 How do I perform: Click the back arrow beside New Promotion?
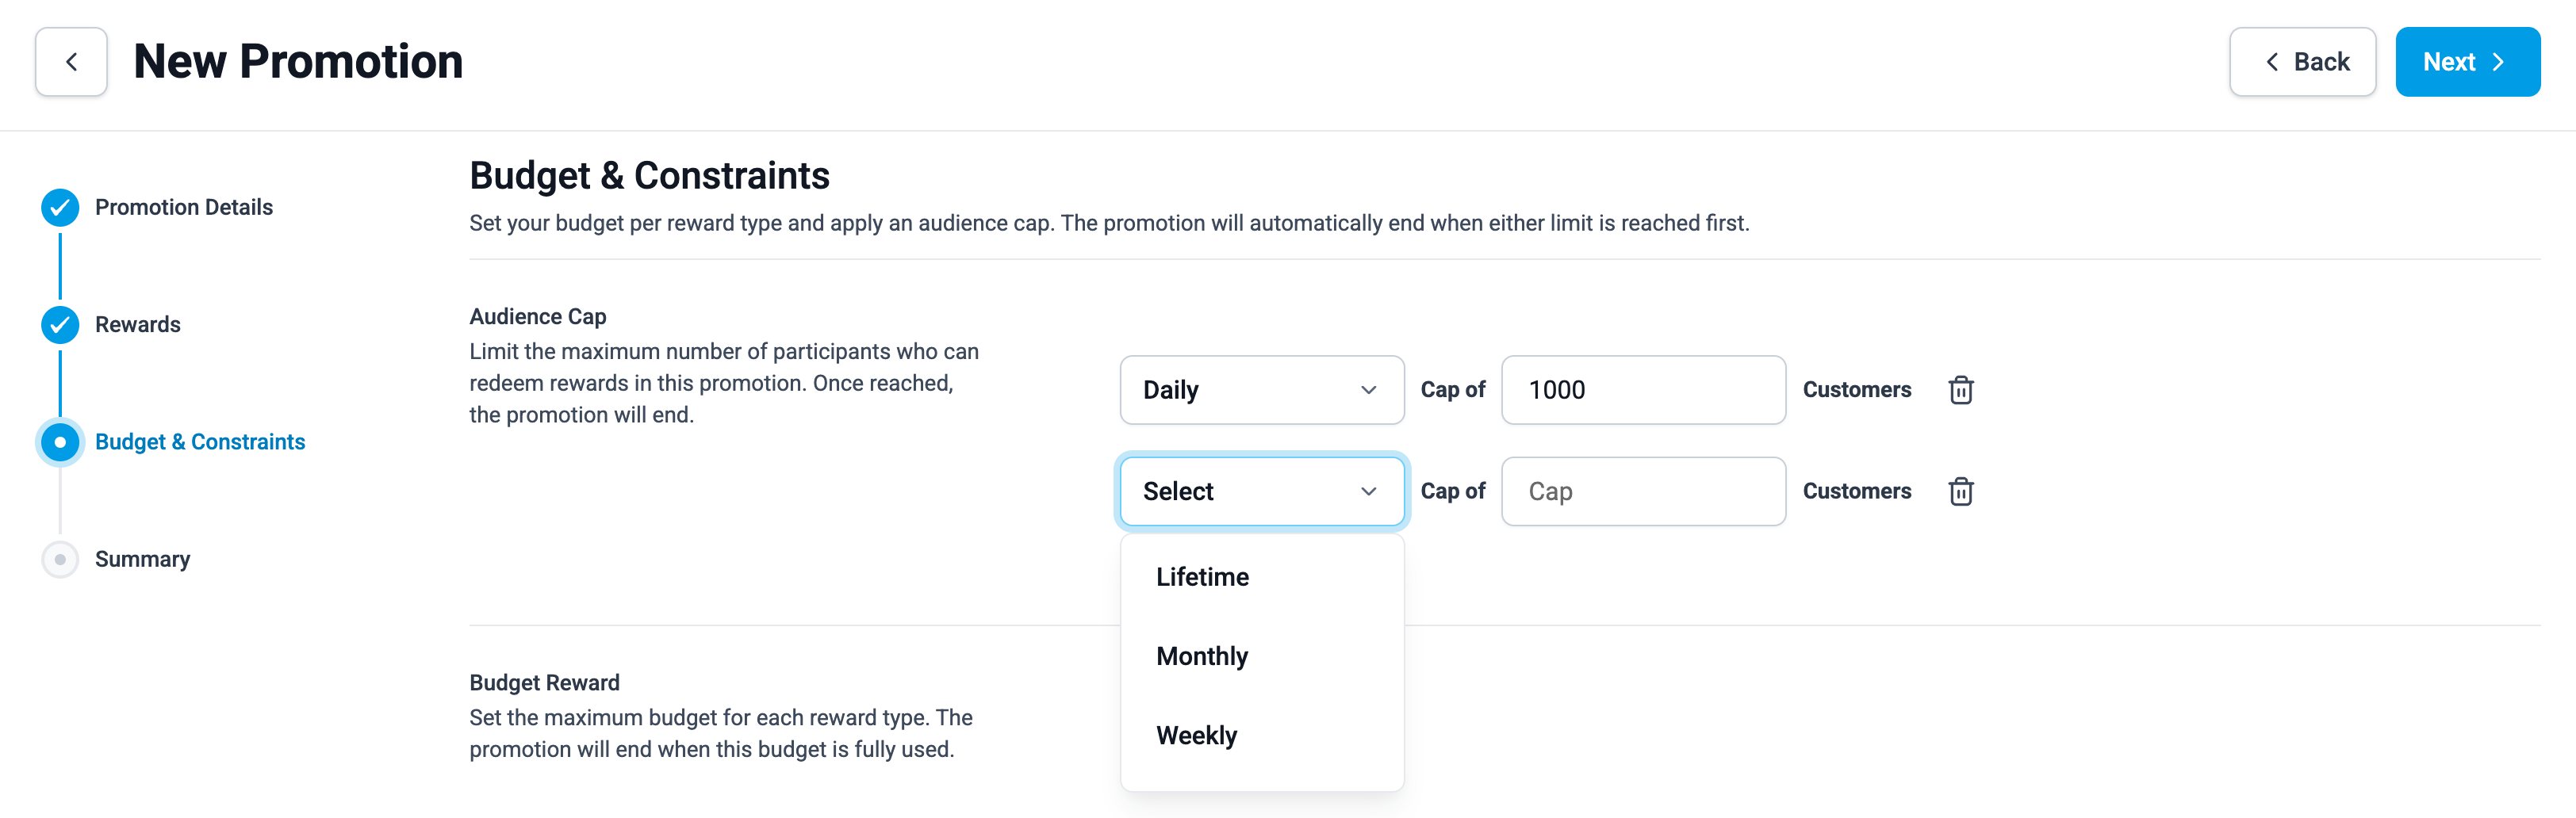coord(71,62)
